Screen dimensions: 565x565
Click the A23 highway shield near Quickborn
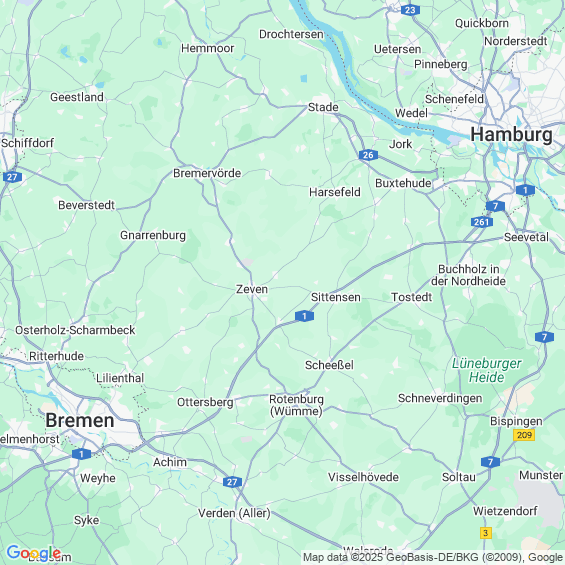point(410,10)
